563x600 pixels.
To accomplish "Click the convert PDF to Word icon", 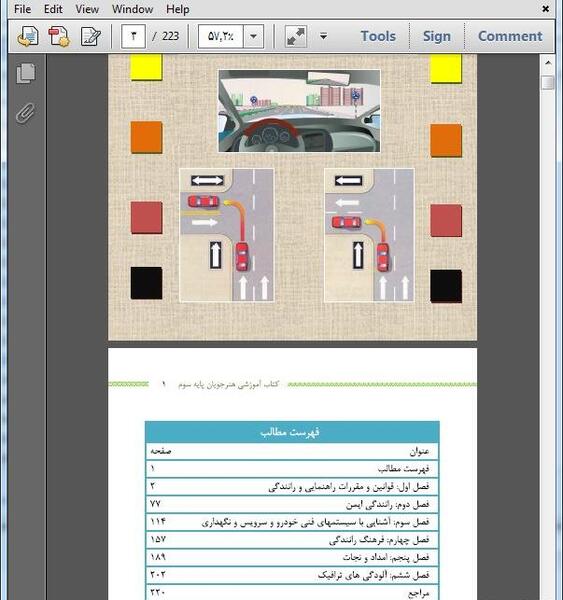I will tap(28, 36).
